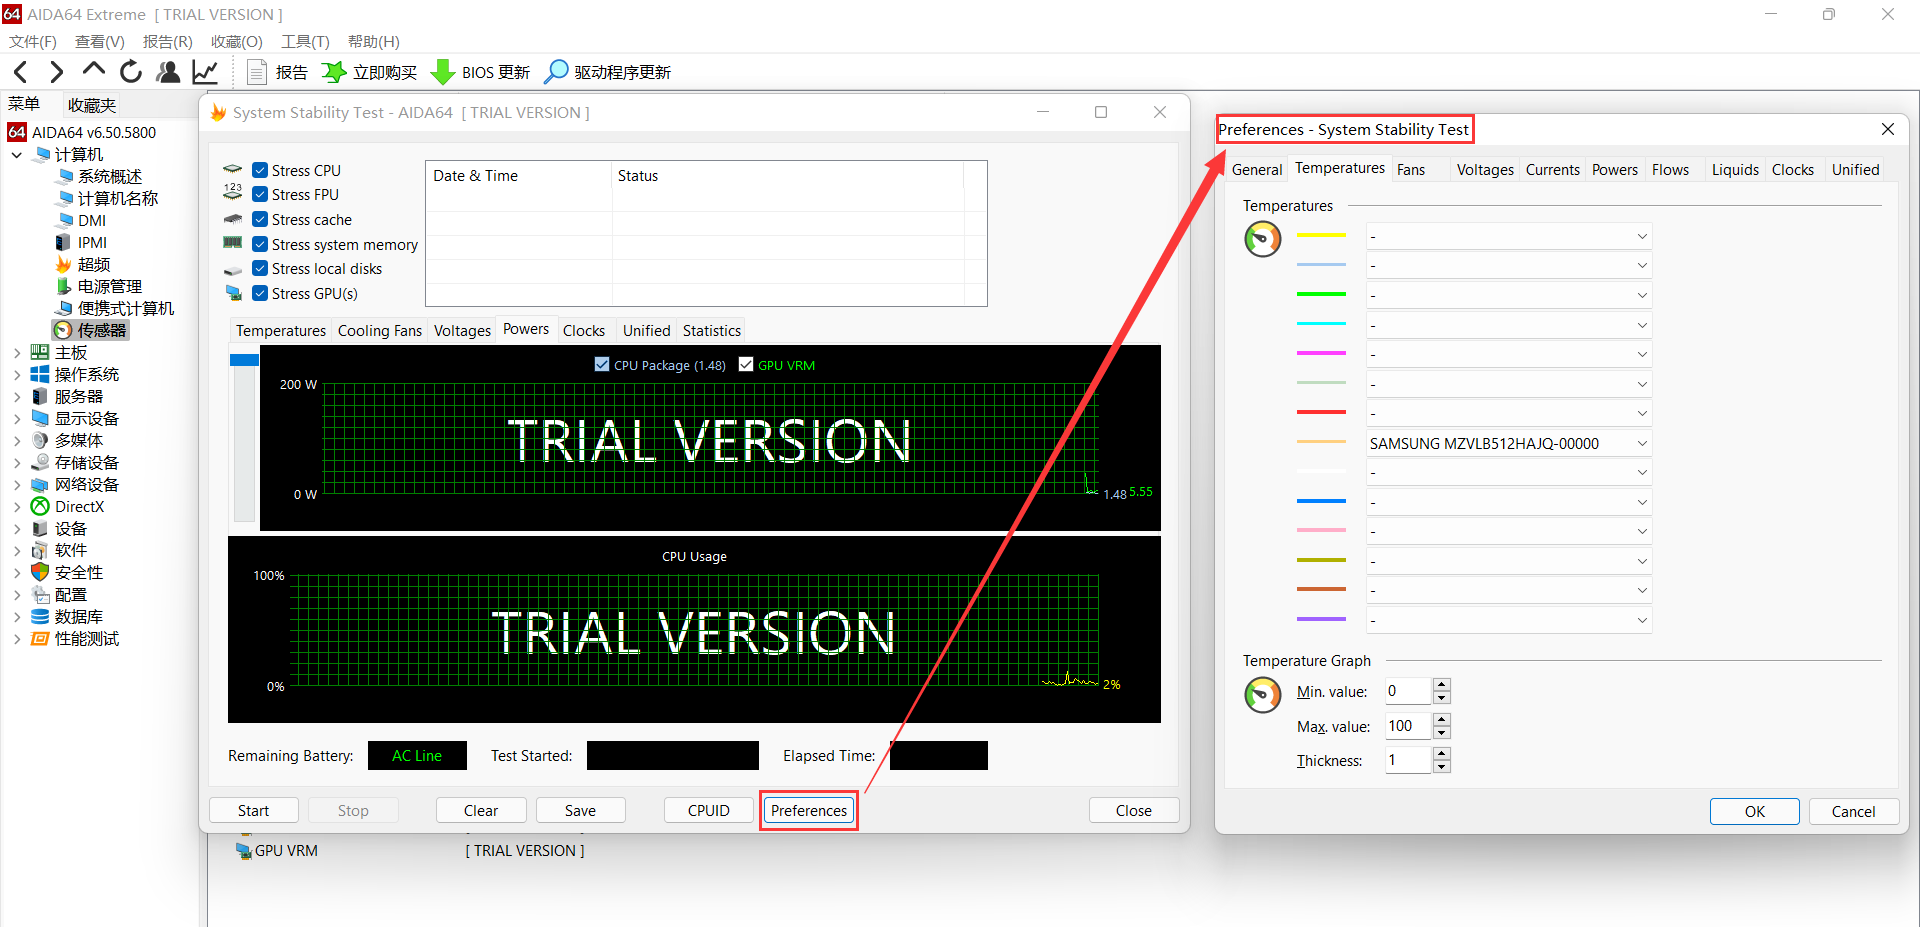1920x927 pixels.
Task: Click the Max. value input field
Action: (1408, 726)
